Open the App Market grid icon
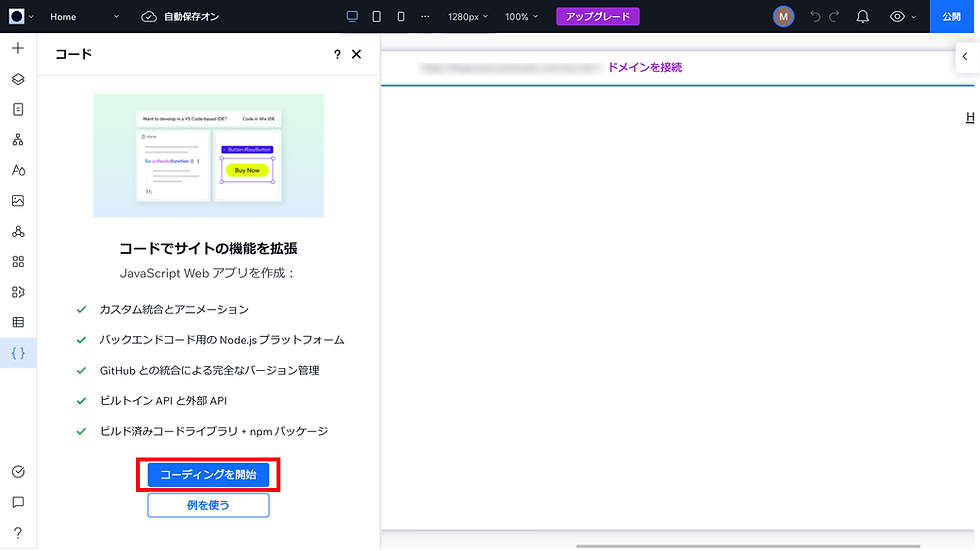The height and width of the screenshot is (551, 980). (x=18, y=262)
